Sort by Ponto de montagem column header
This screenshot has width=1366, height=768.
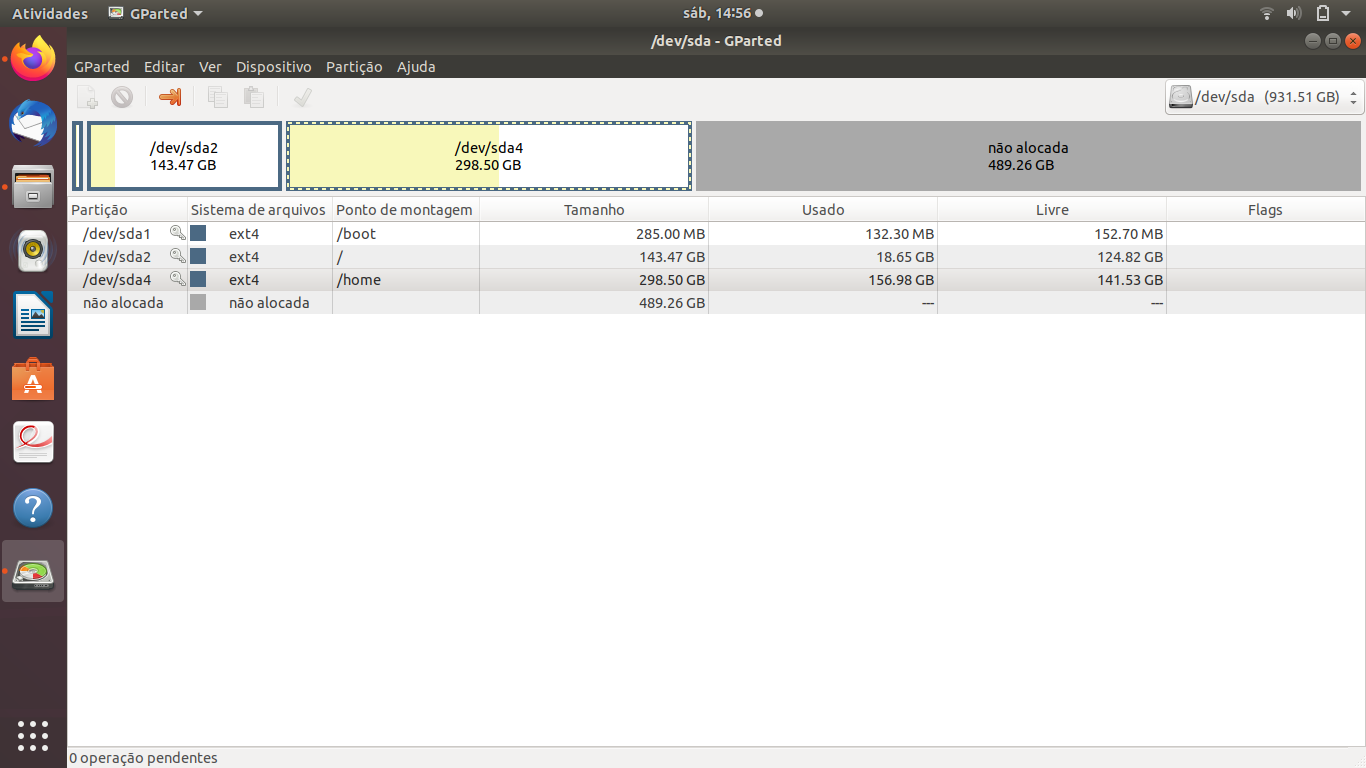[x=406, y=210]
